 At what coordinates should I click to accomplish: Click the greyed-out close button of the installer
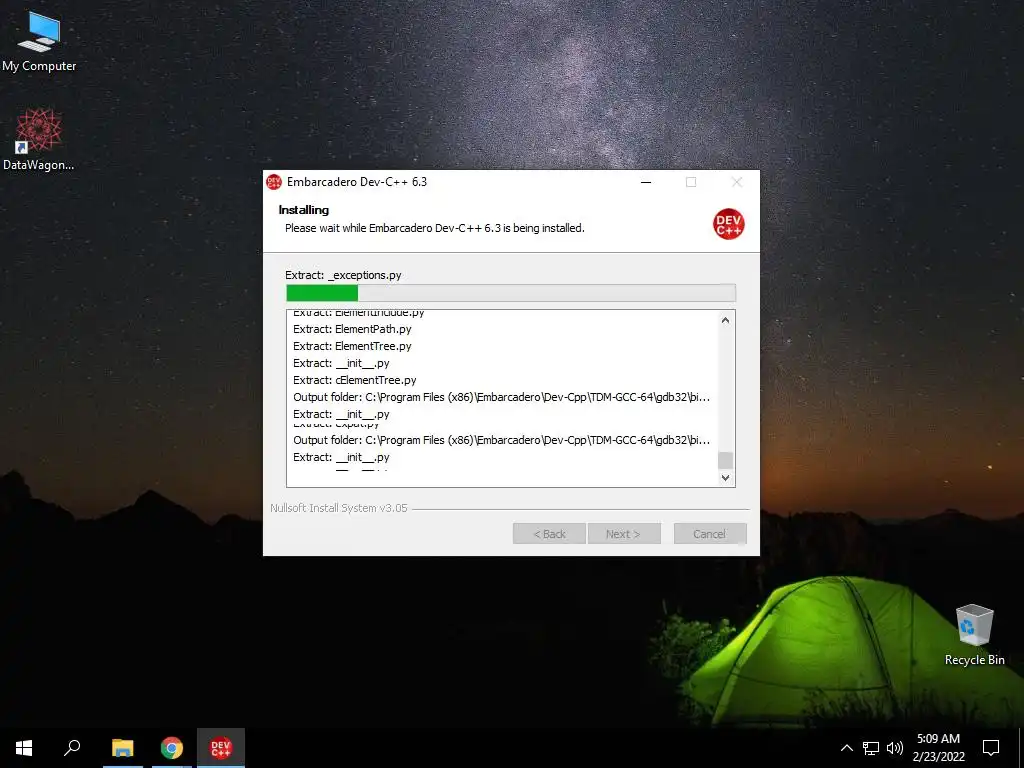[x=737, y=182]
